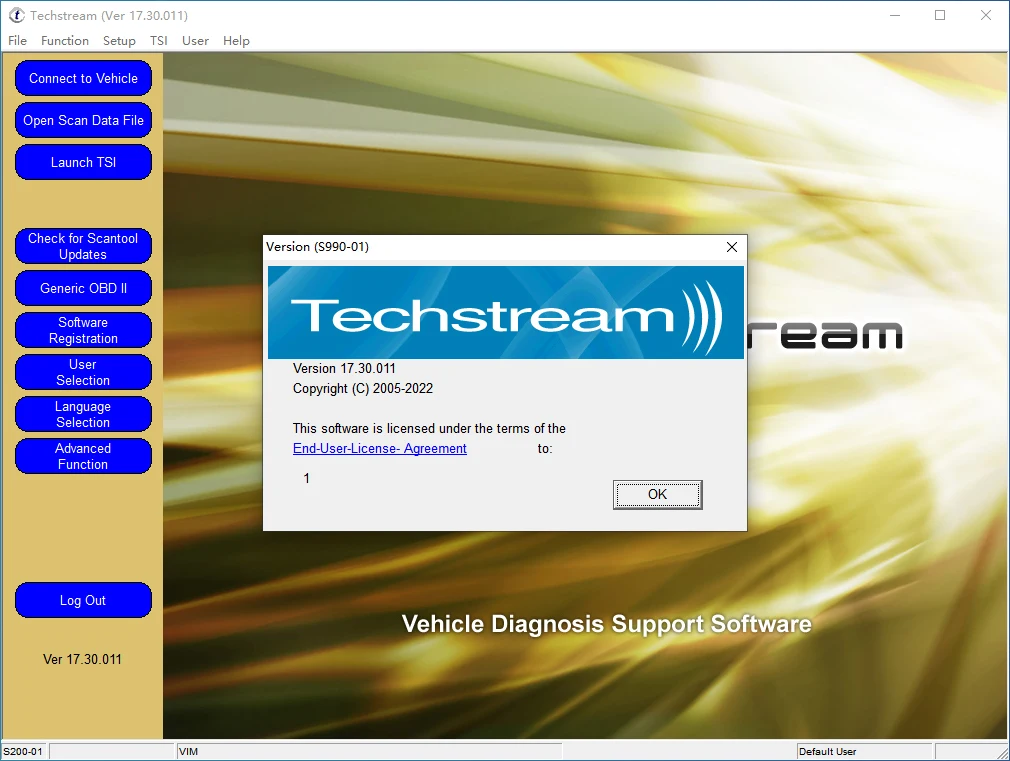
Task: Open Scan Data File from sidebar
Action: point(83,120)
